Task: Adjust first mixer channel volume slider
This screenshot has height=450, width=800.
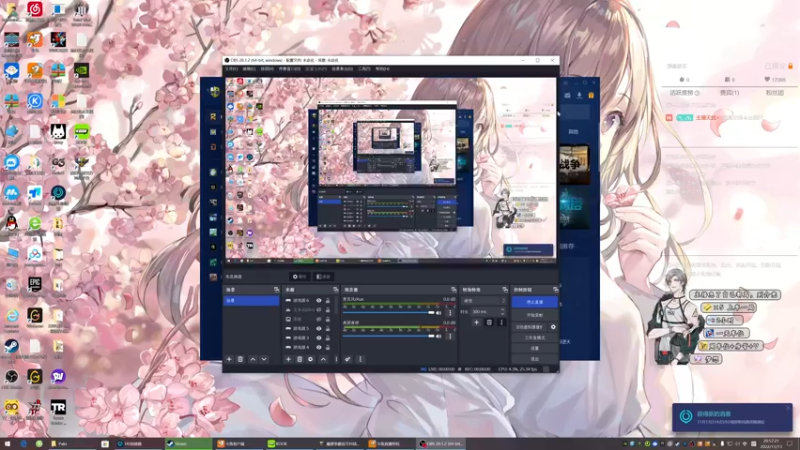Action: 390,313
